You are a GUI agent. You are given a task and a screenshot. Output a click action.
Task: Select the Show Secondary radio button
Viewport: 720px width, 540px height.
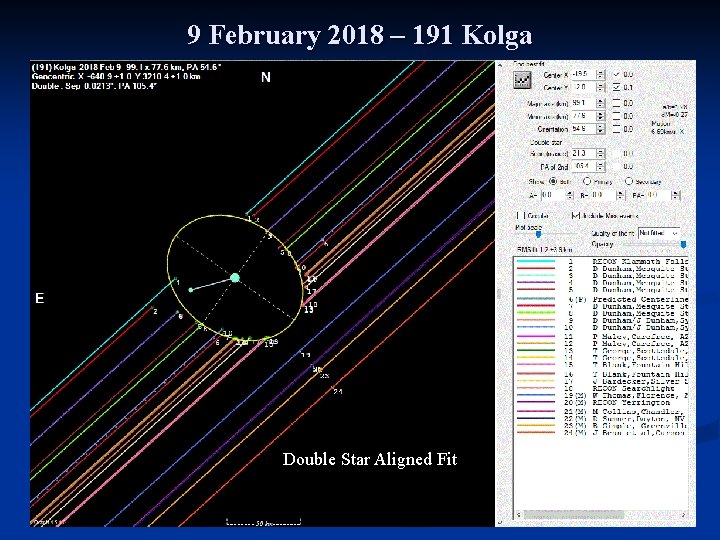pyautogui.click(x=629, y=181)
